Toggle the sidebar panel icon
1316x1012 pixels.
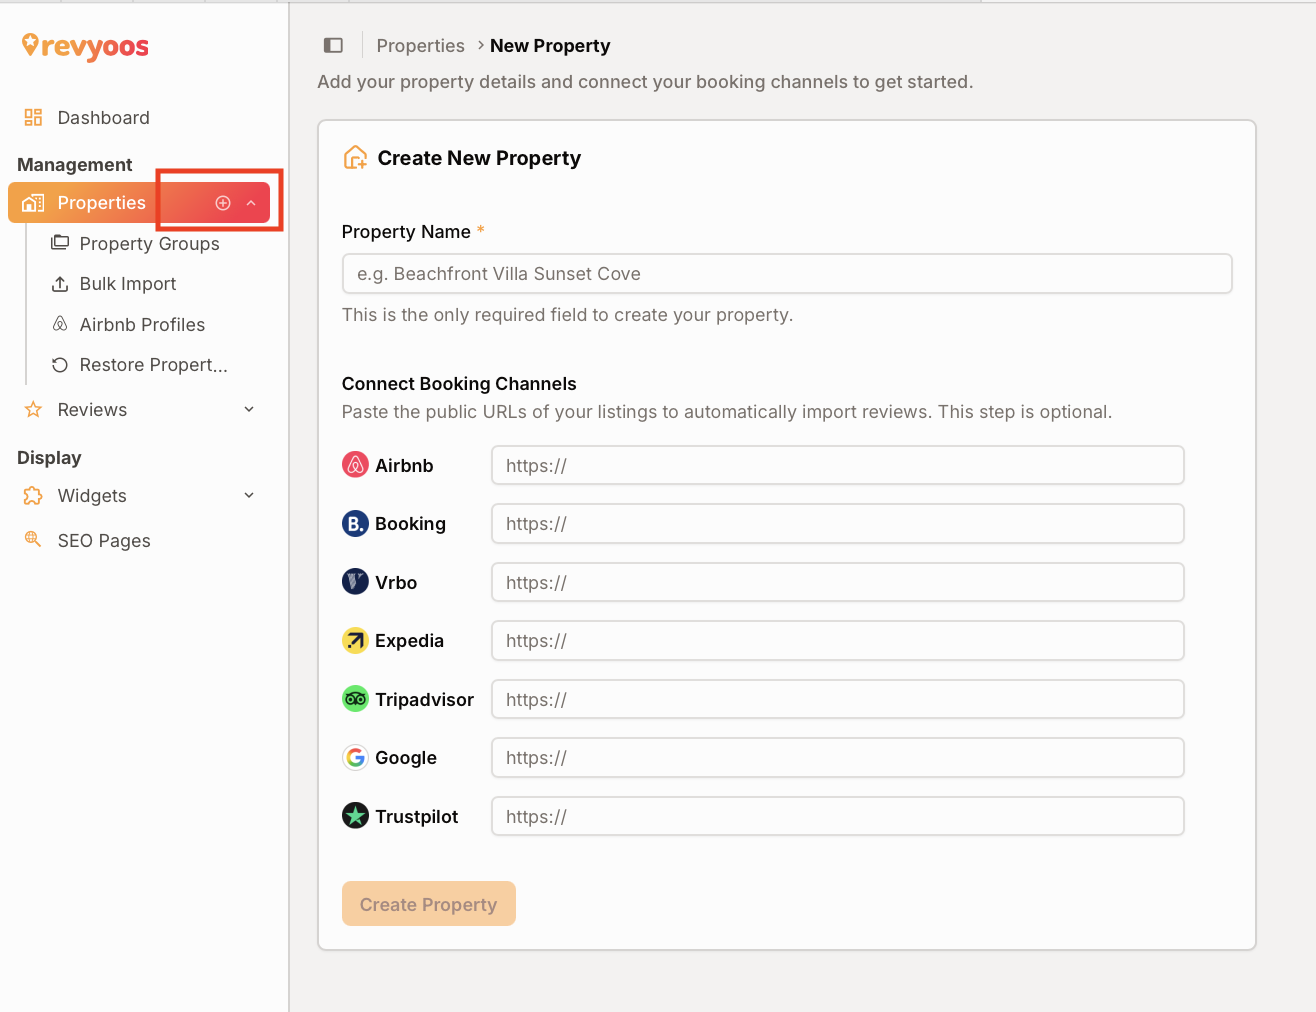click(x=333, y=45)
